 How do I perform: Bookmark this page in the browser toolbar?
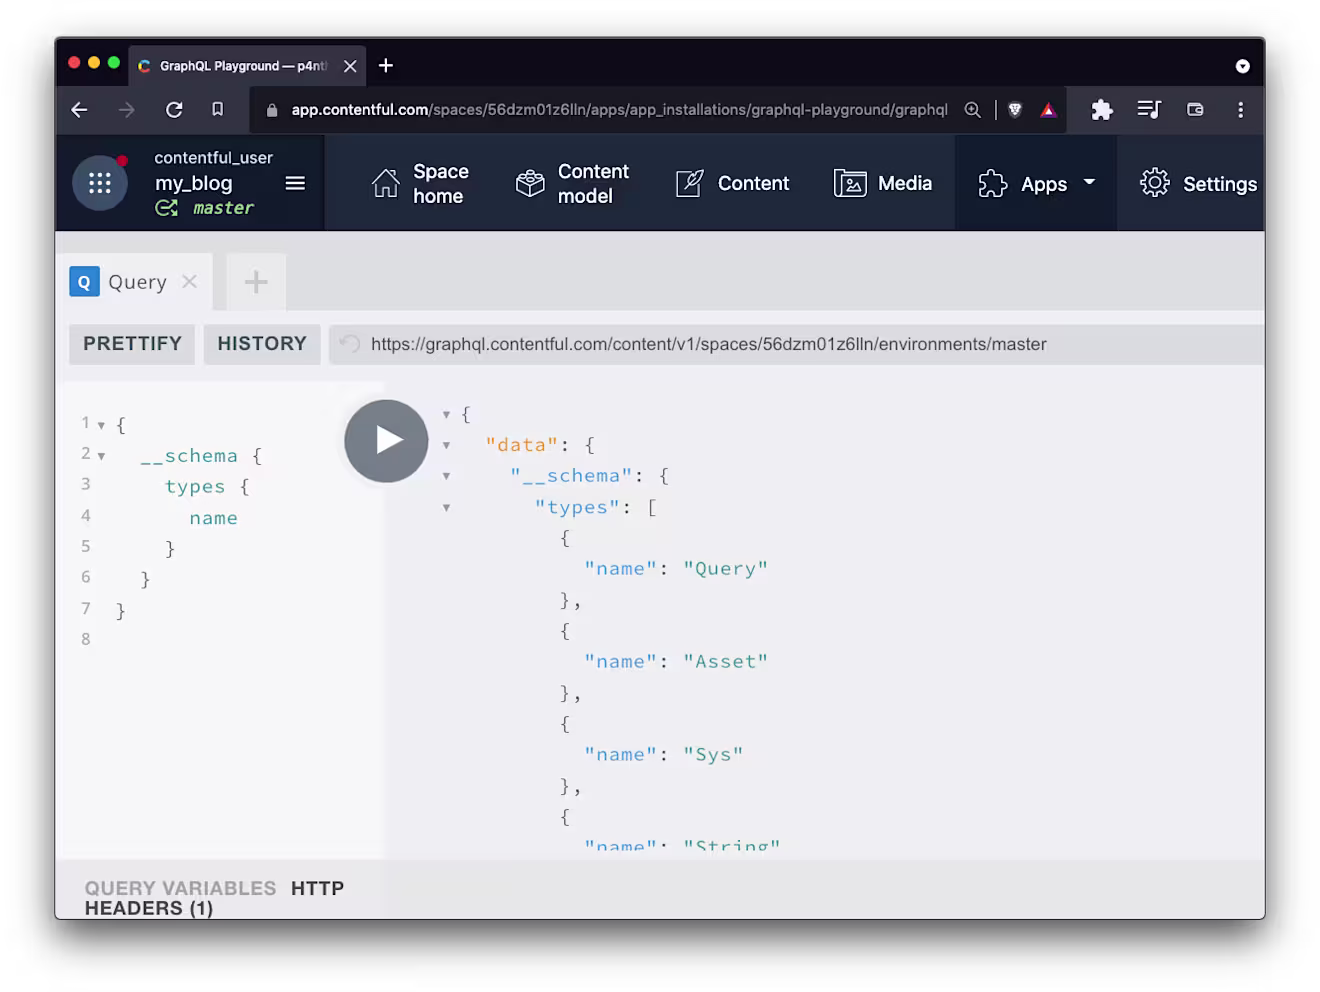(218, 109)
